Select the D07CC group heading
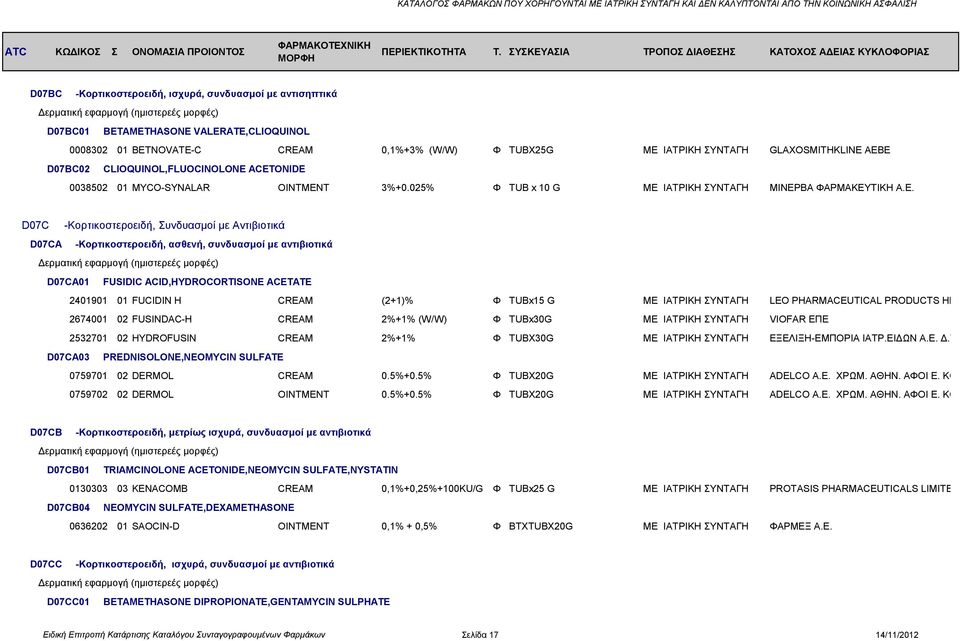The width and height of the screenshot is (960, 641). click(182, 564)
